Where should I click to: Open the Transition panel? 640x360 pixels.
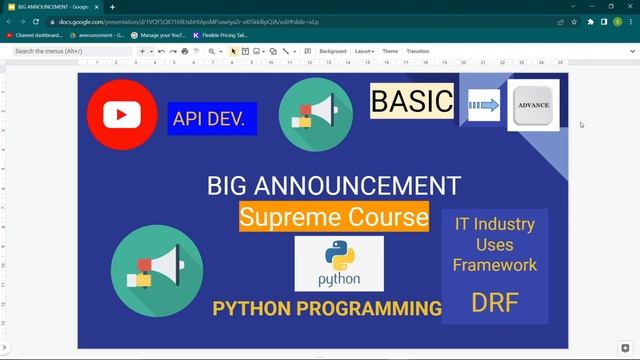click(x=418, y=51)
